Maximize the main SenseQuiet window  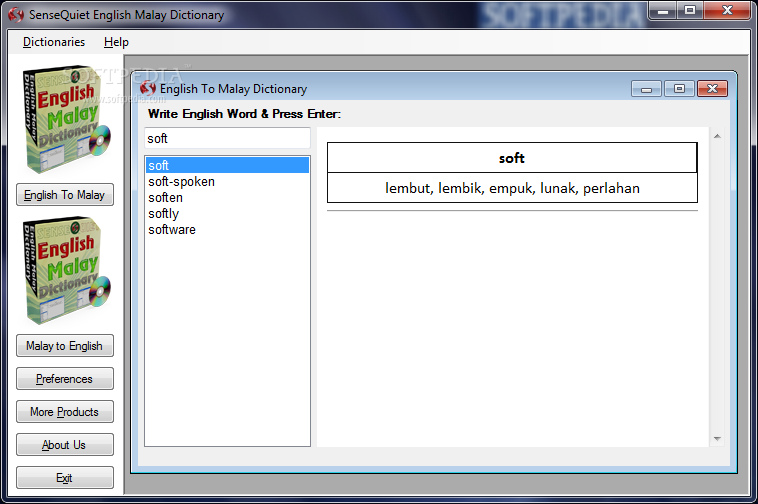click(x=690, y=10)
